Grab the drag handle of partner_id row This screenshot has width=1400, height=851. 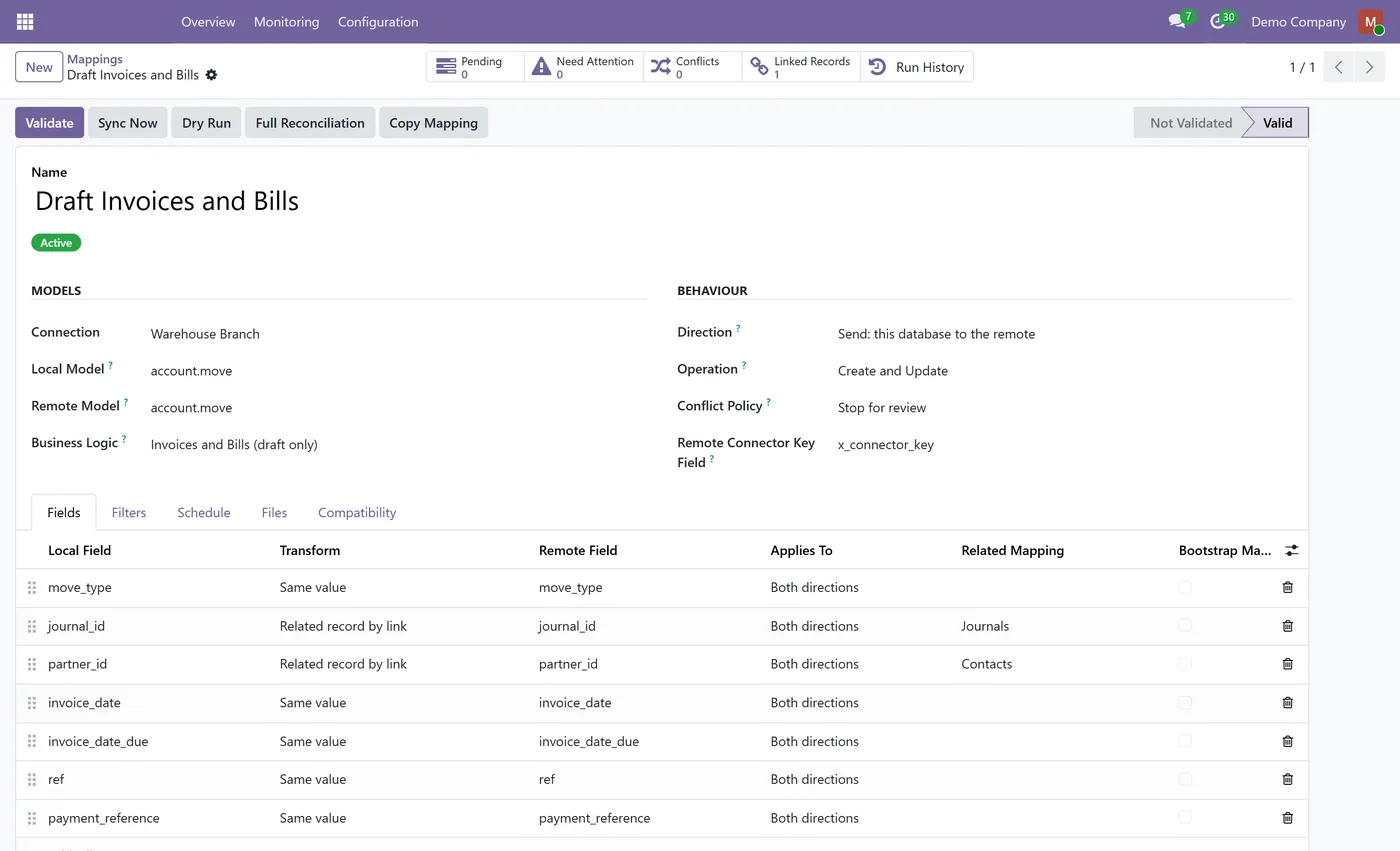[x=32, y=664]
